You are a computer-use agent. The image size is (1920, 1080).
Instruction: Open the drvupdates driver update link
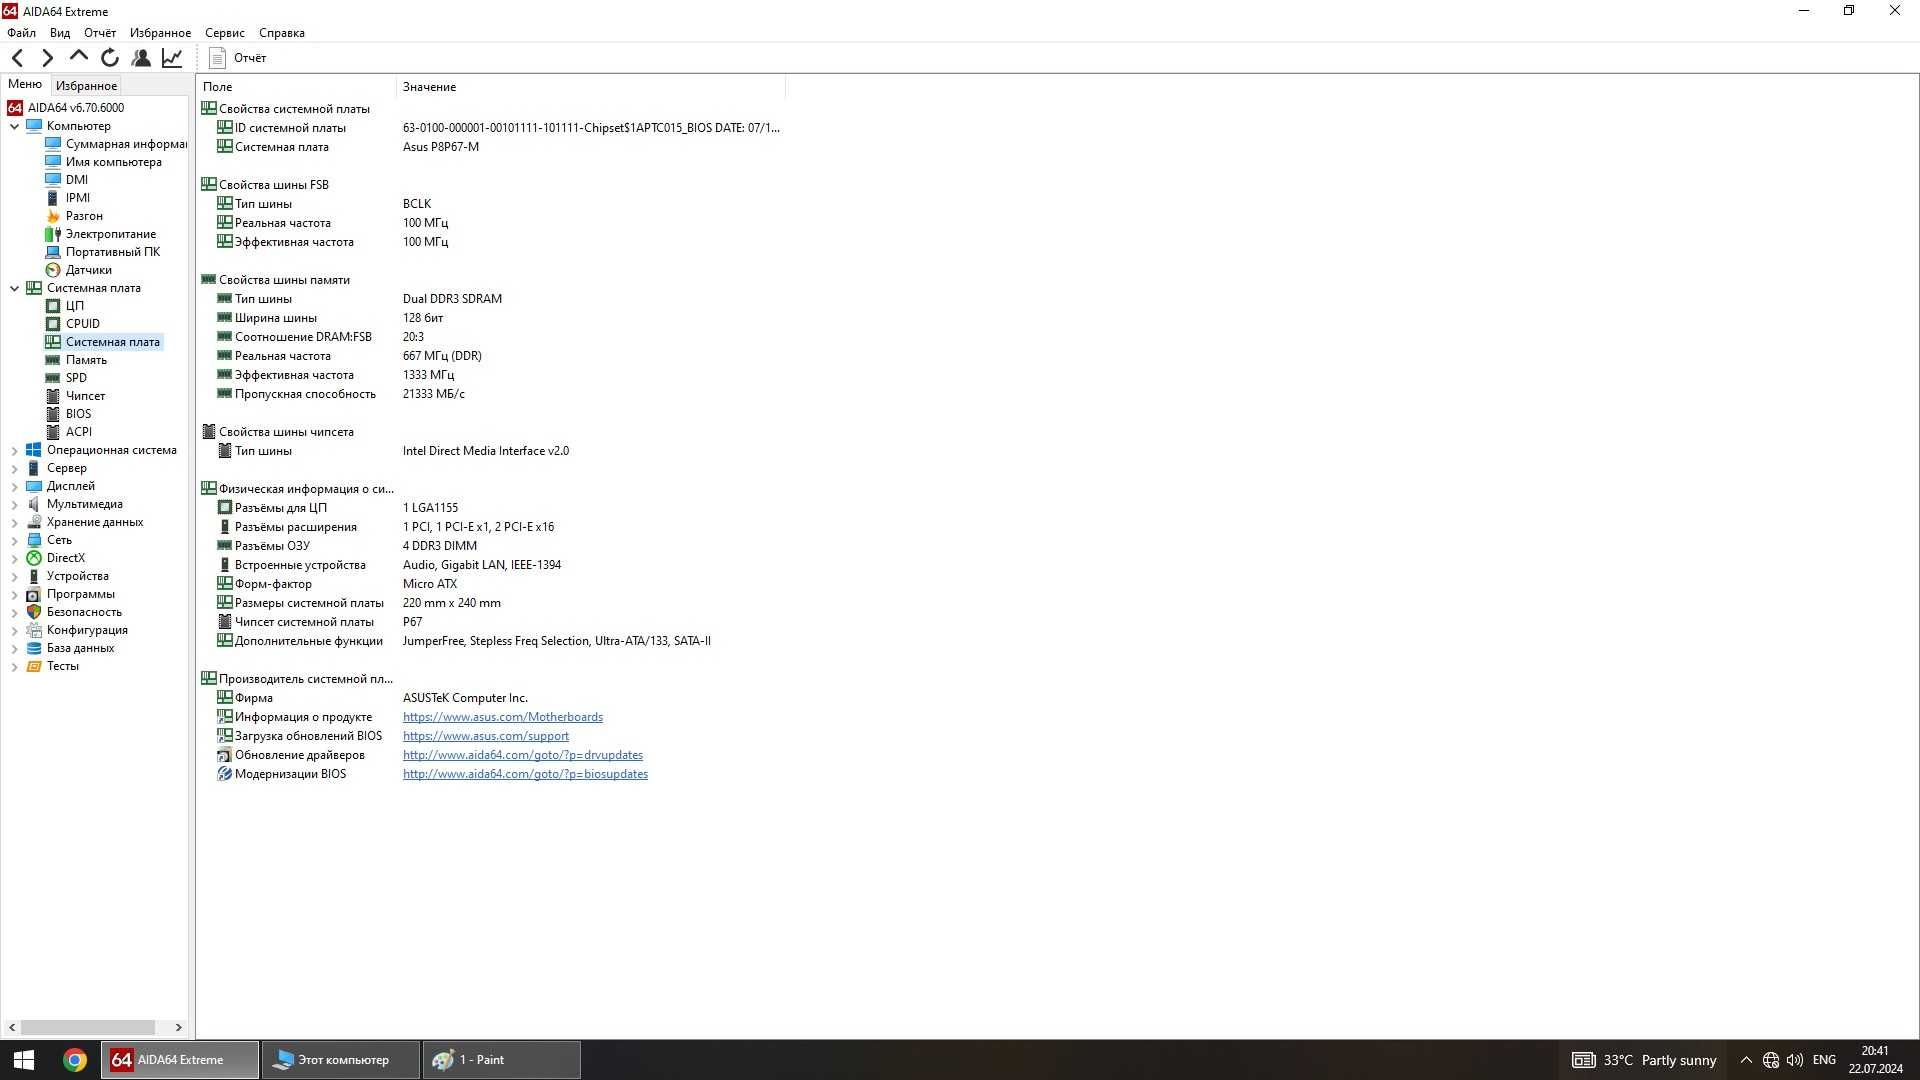pyautogui.click(x=523, y=755)
